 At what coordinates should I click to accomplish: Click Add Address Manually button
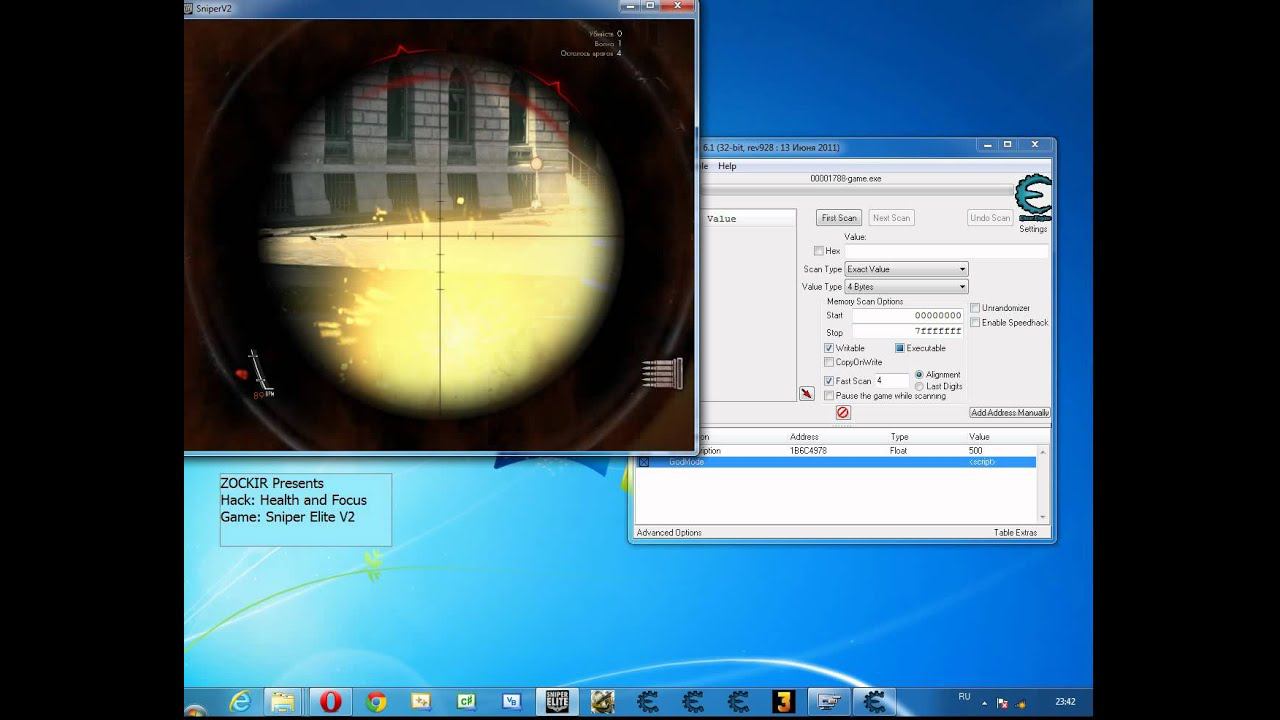[x=1009, y=413]
